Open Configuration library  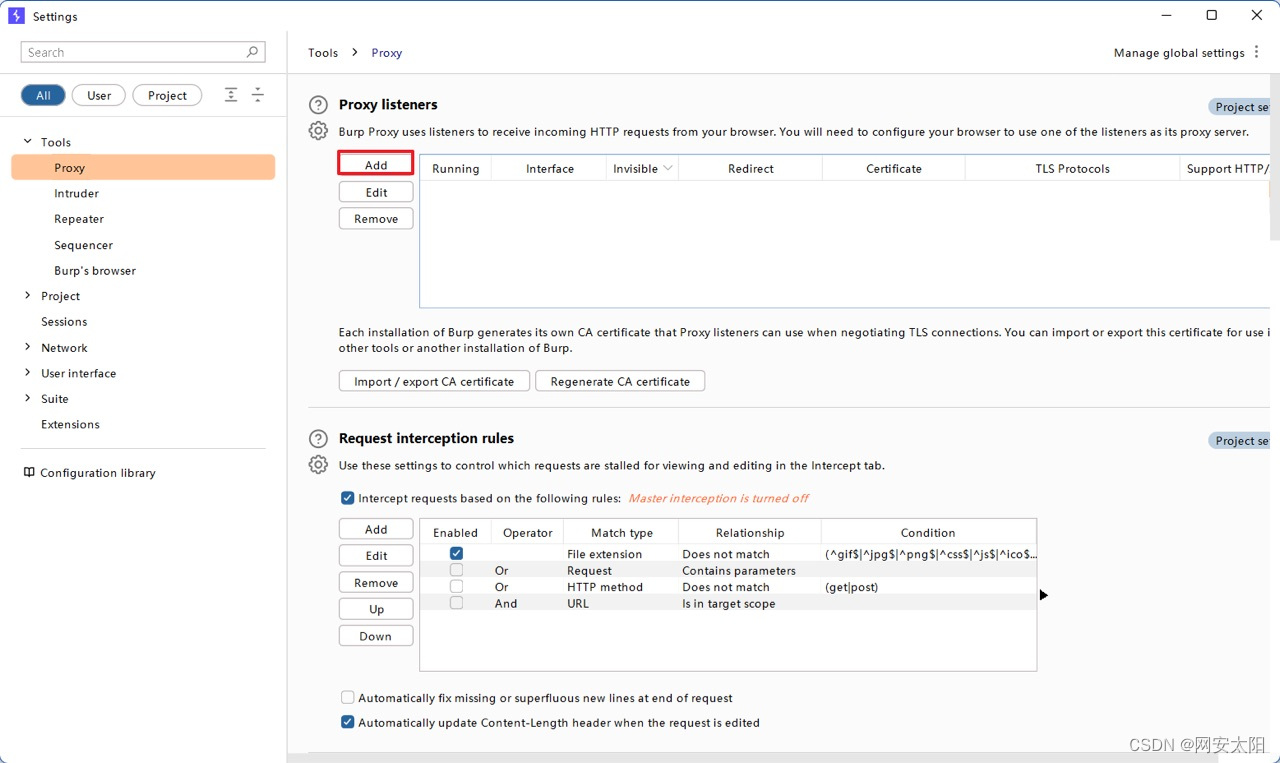tap(98, 473)
